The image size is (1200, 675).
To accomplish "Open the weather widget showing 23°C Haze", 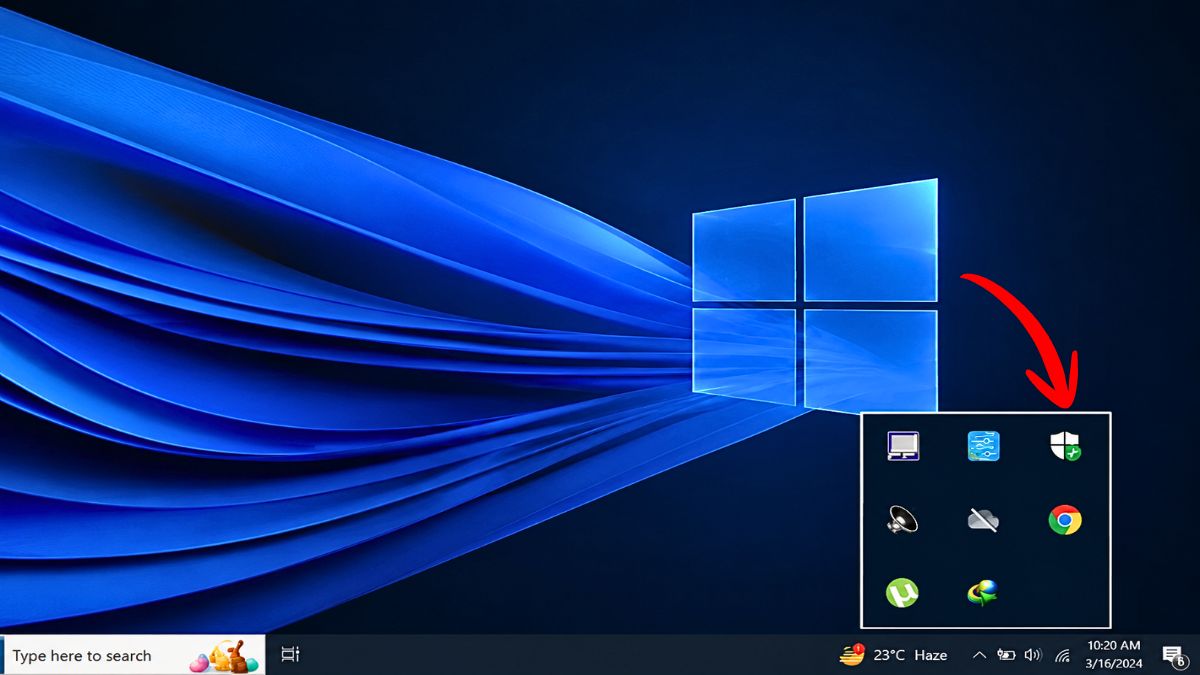I will point(893,655).
